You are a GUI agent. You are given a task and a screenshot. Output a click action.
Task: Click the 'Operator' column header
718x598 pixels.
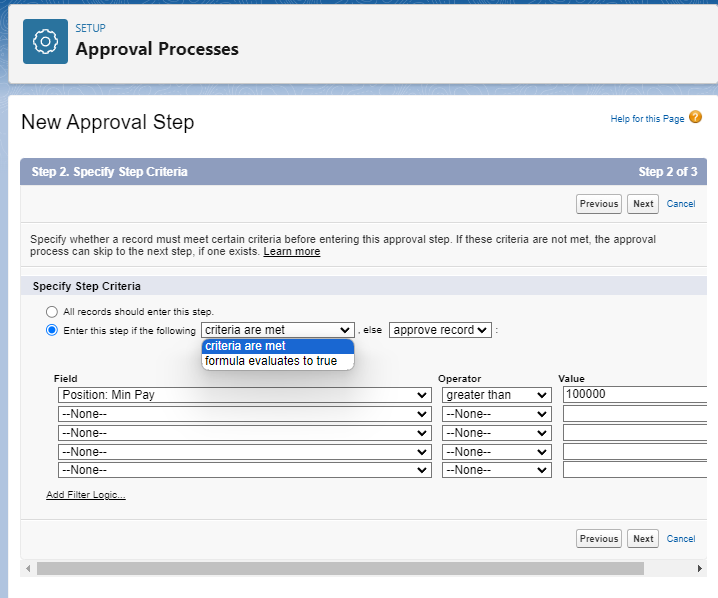coord(459,379)
